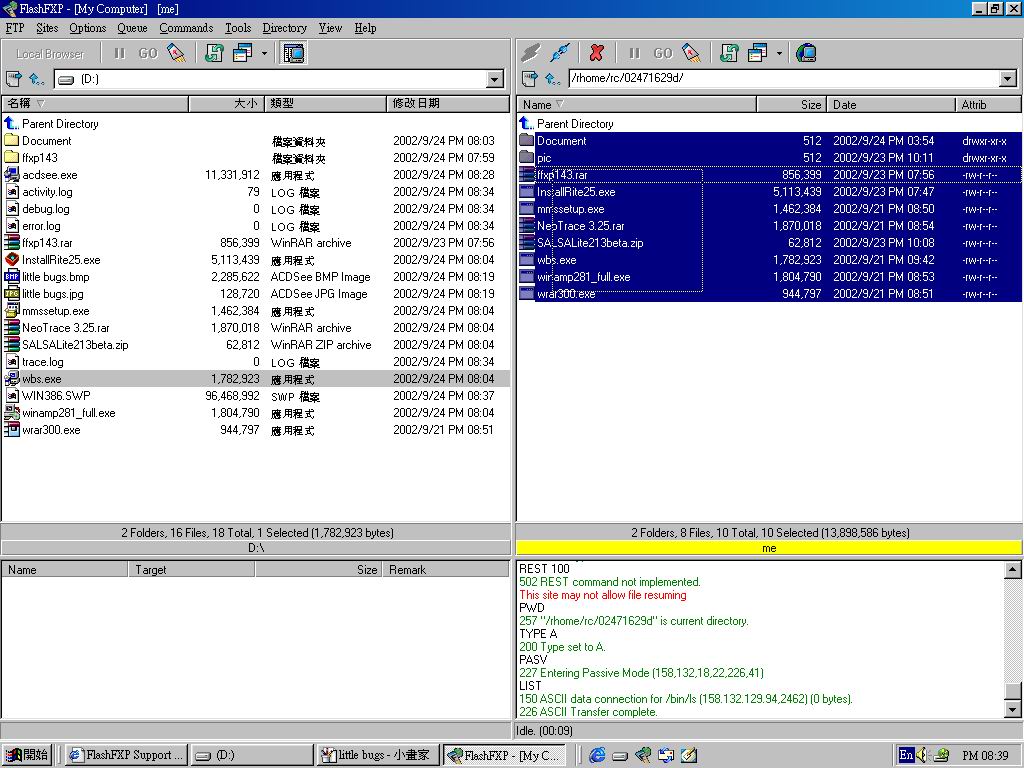Click the globe monitor icon in remote toolbar
This screenshot has height=768, width=1024.
pos(806,53)
